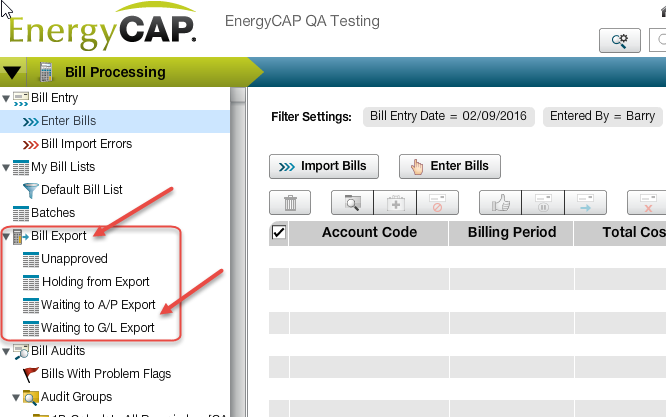Open the Holding from Export list

[x=96, y=282]
